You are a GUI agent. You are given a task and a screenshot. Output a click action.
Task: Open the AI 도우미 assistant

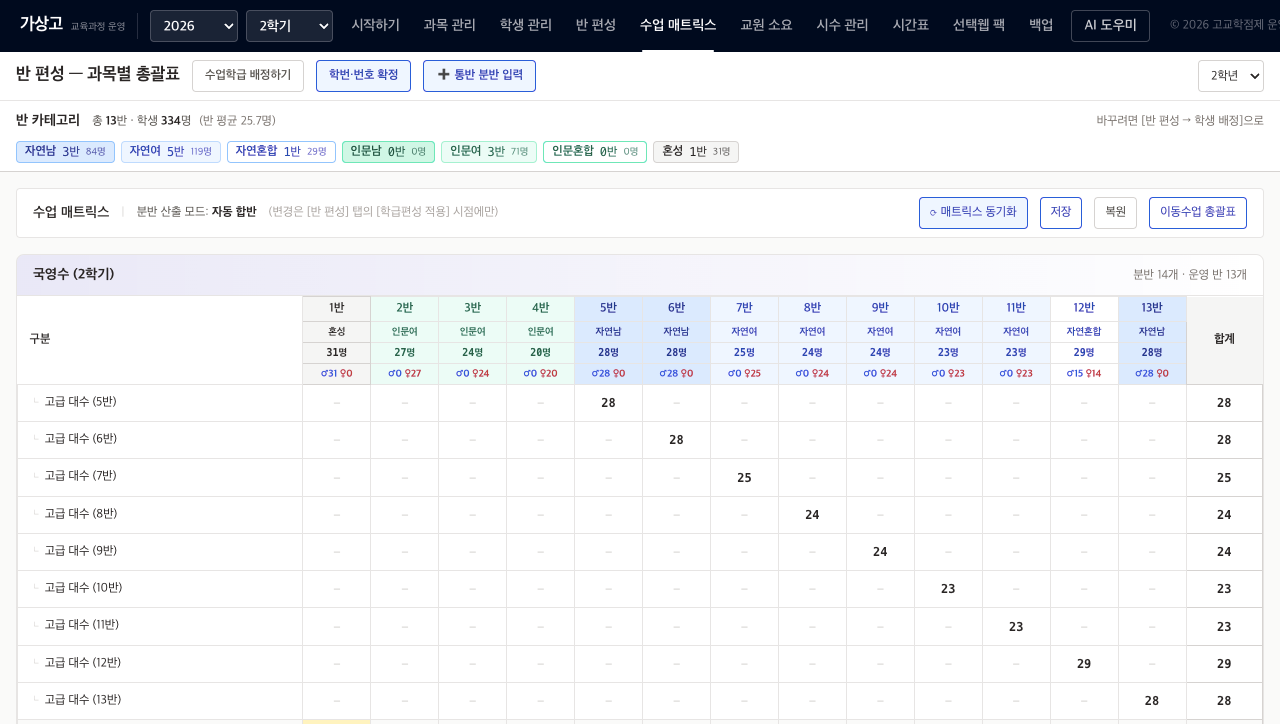1110,26
